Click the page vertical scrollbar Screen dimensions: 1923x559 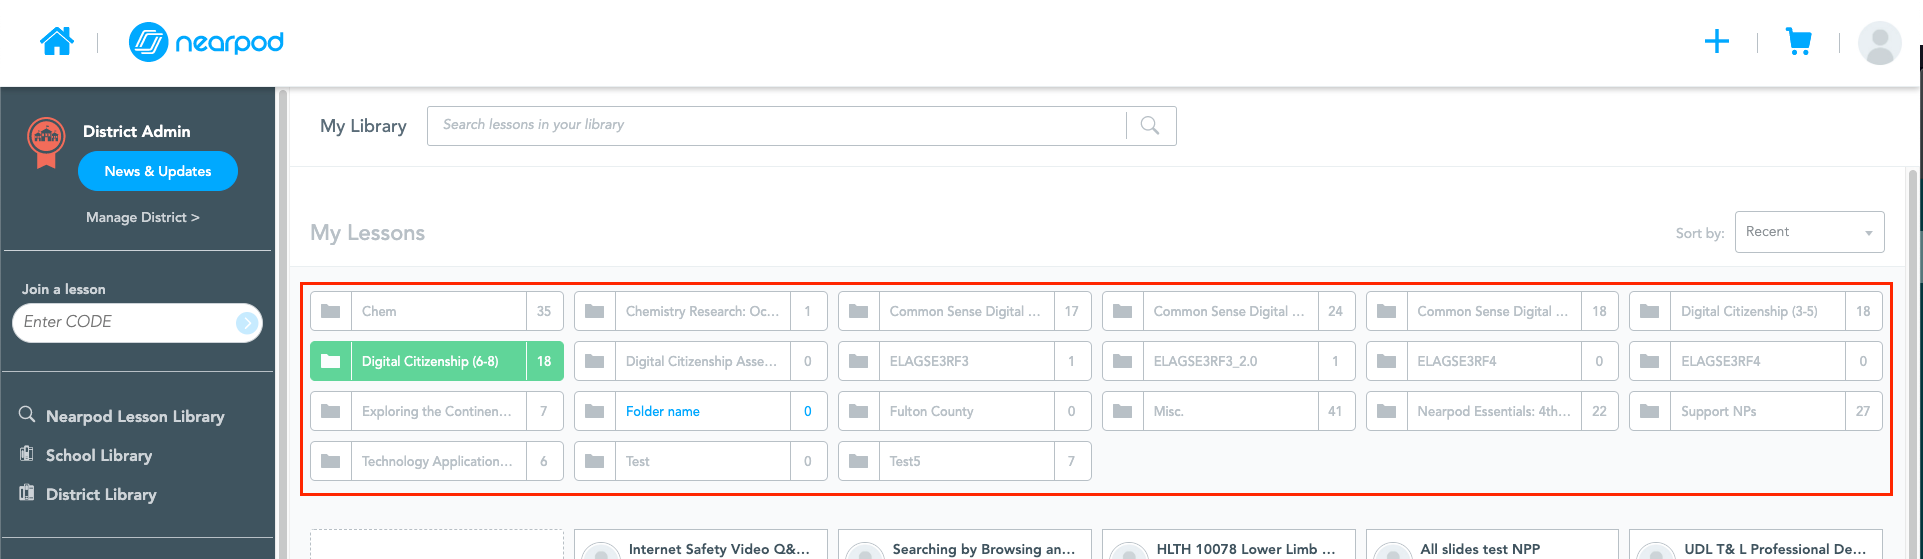click(x=1912, y=360)
